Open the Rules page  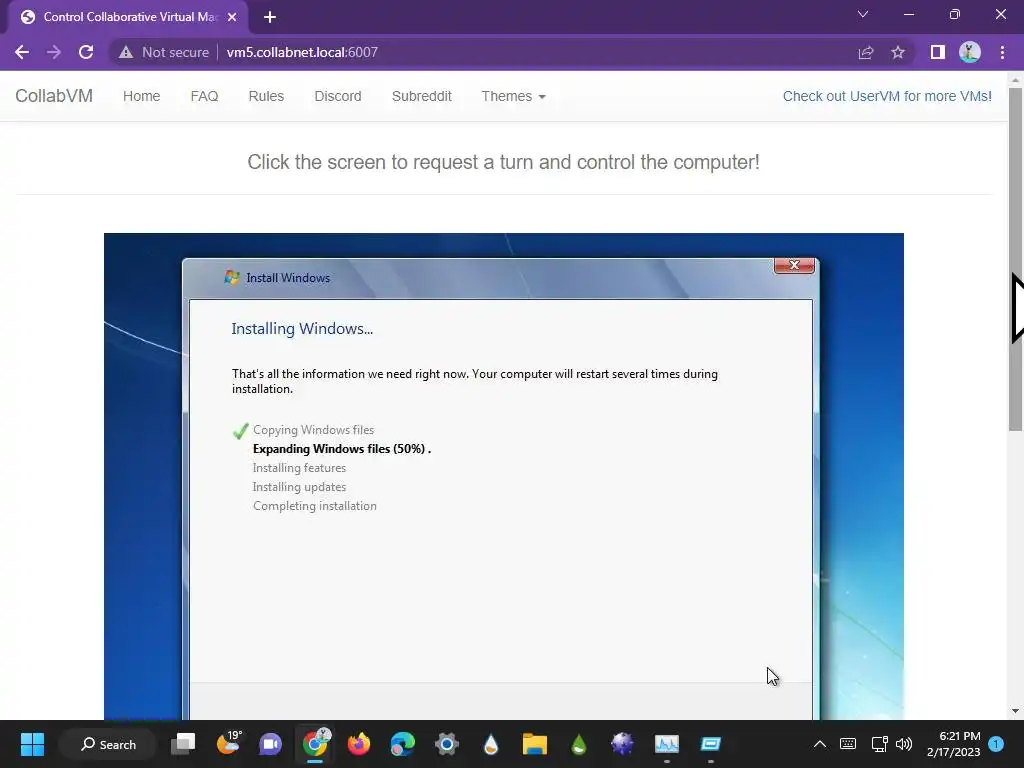pos(266,96)
